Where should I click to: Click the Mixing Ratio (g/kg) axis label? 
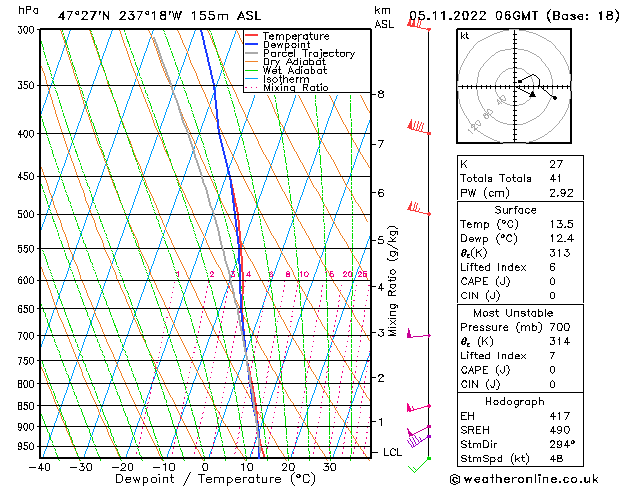pyautogui.click(x=393, y=281)
